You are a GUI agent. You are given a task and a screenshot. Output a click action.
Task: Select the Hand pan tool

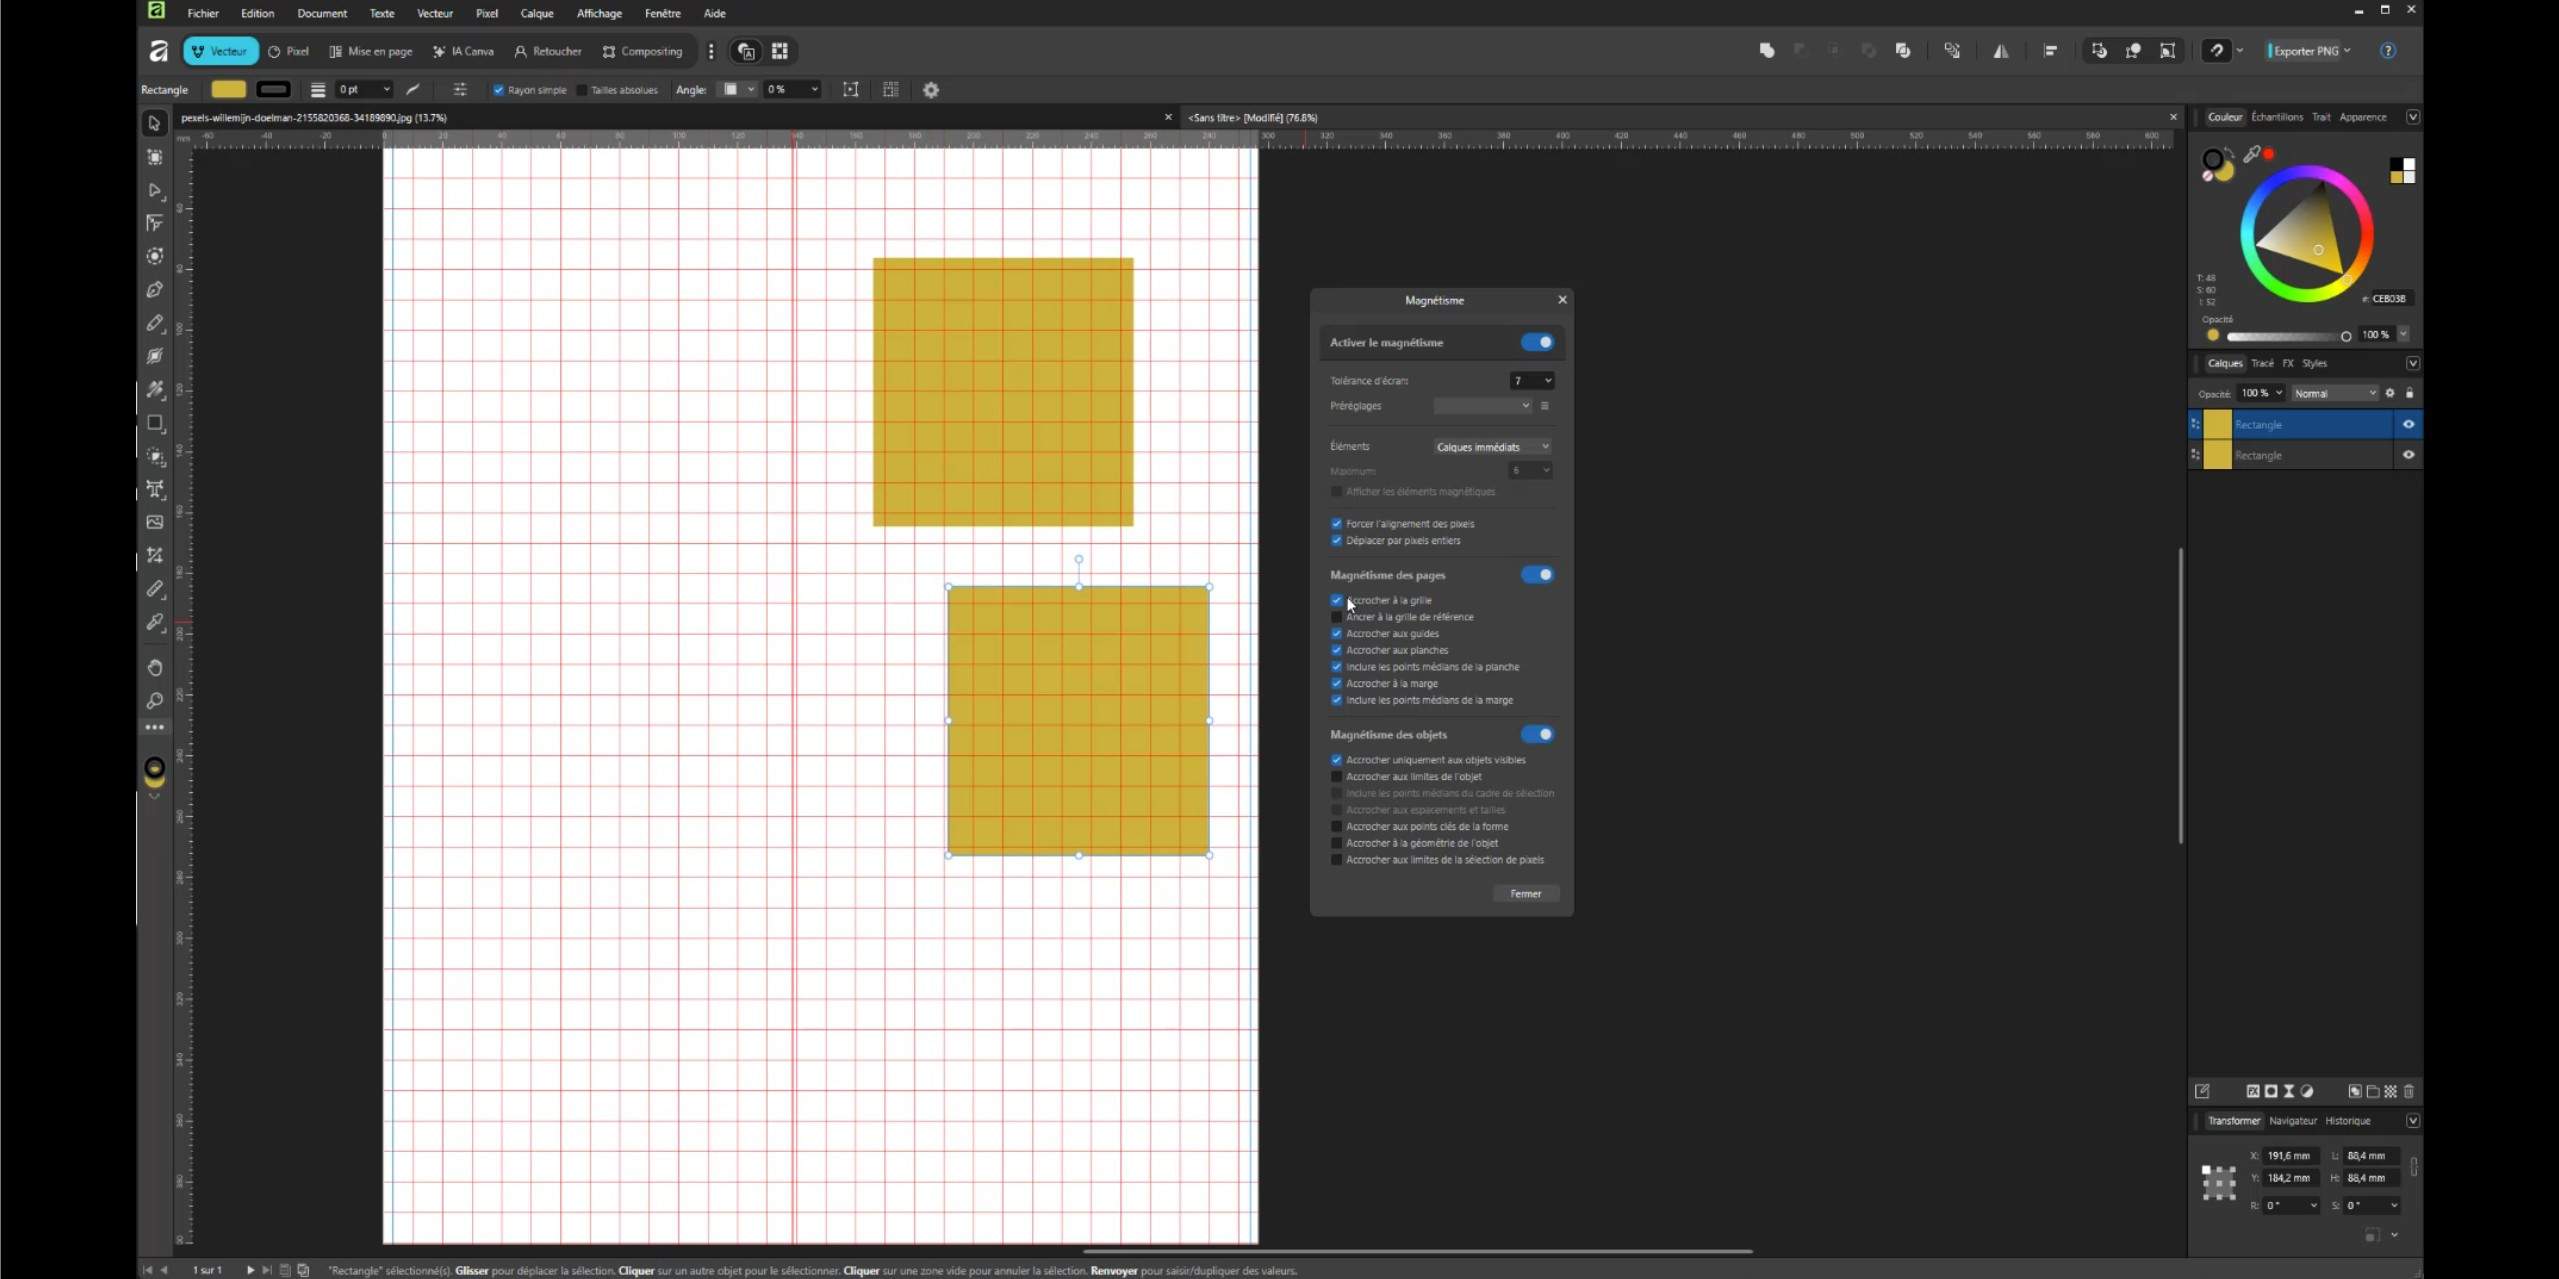pyautogui.click(x=154, y=667)
